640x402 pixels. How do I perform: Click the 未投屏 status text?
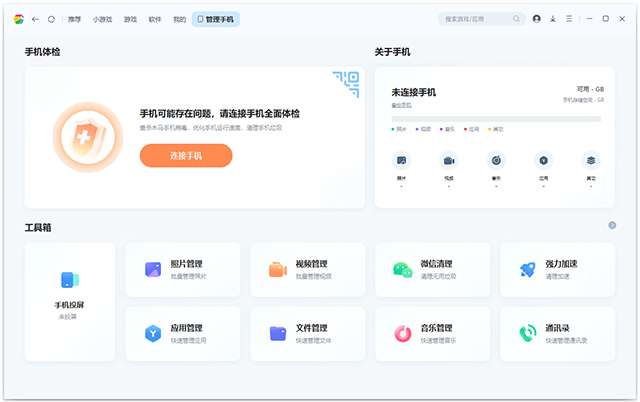68,317
